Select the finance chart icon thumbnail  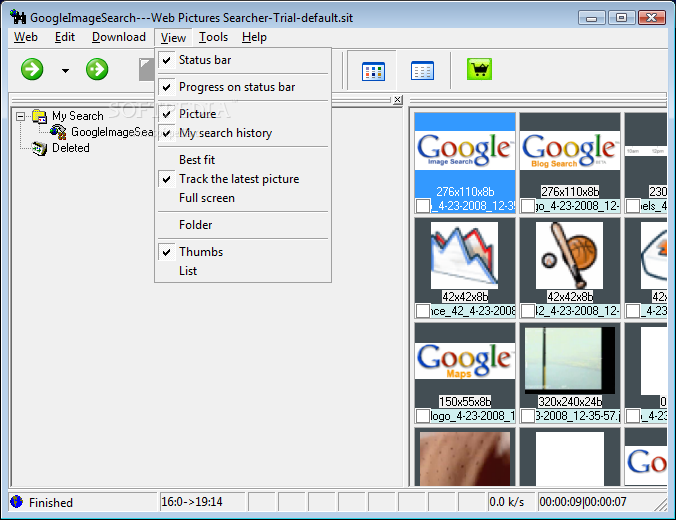click(464, 255)
